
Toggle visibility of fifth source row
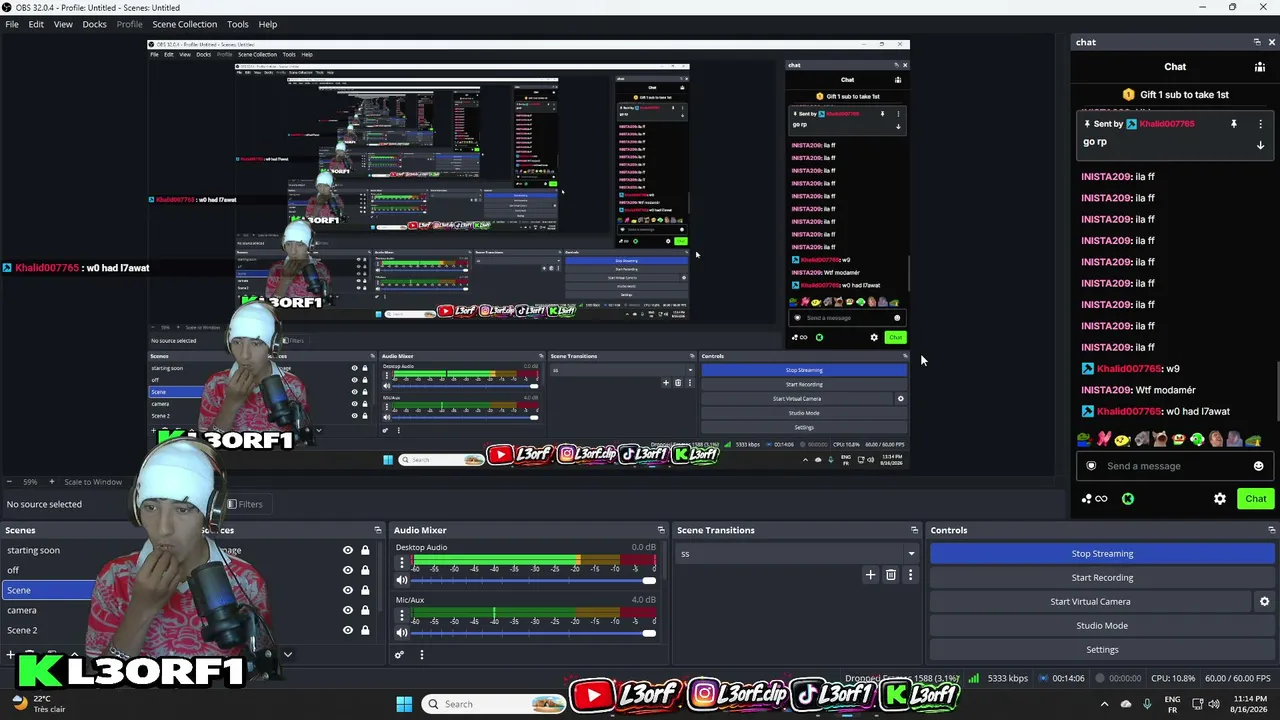[348, 630]
